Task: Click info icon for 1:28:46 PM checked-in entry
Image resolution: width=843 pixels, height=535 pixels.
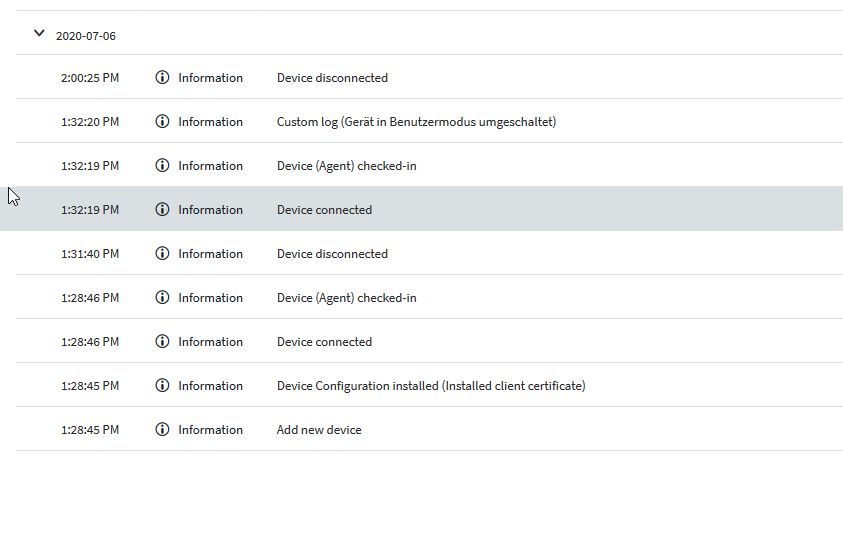Action: tap(163, 298)
